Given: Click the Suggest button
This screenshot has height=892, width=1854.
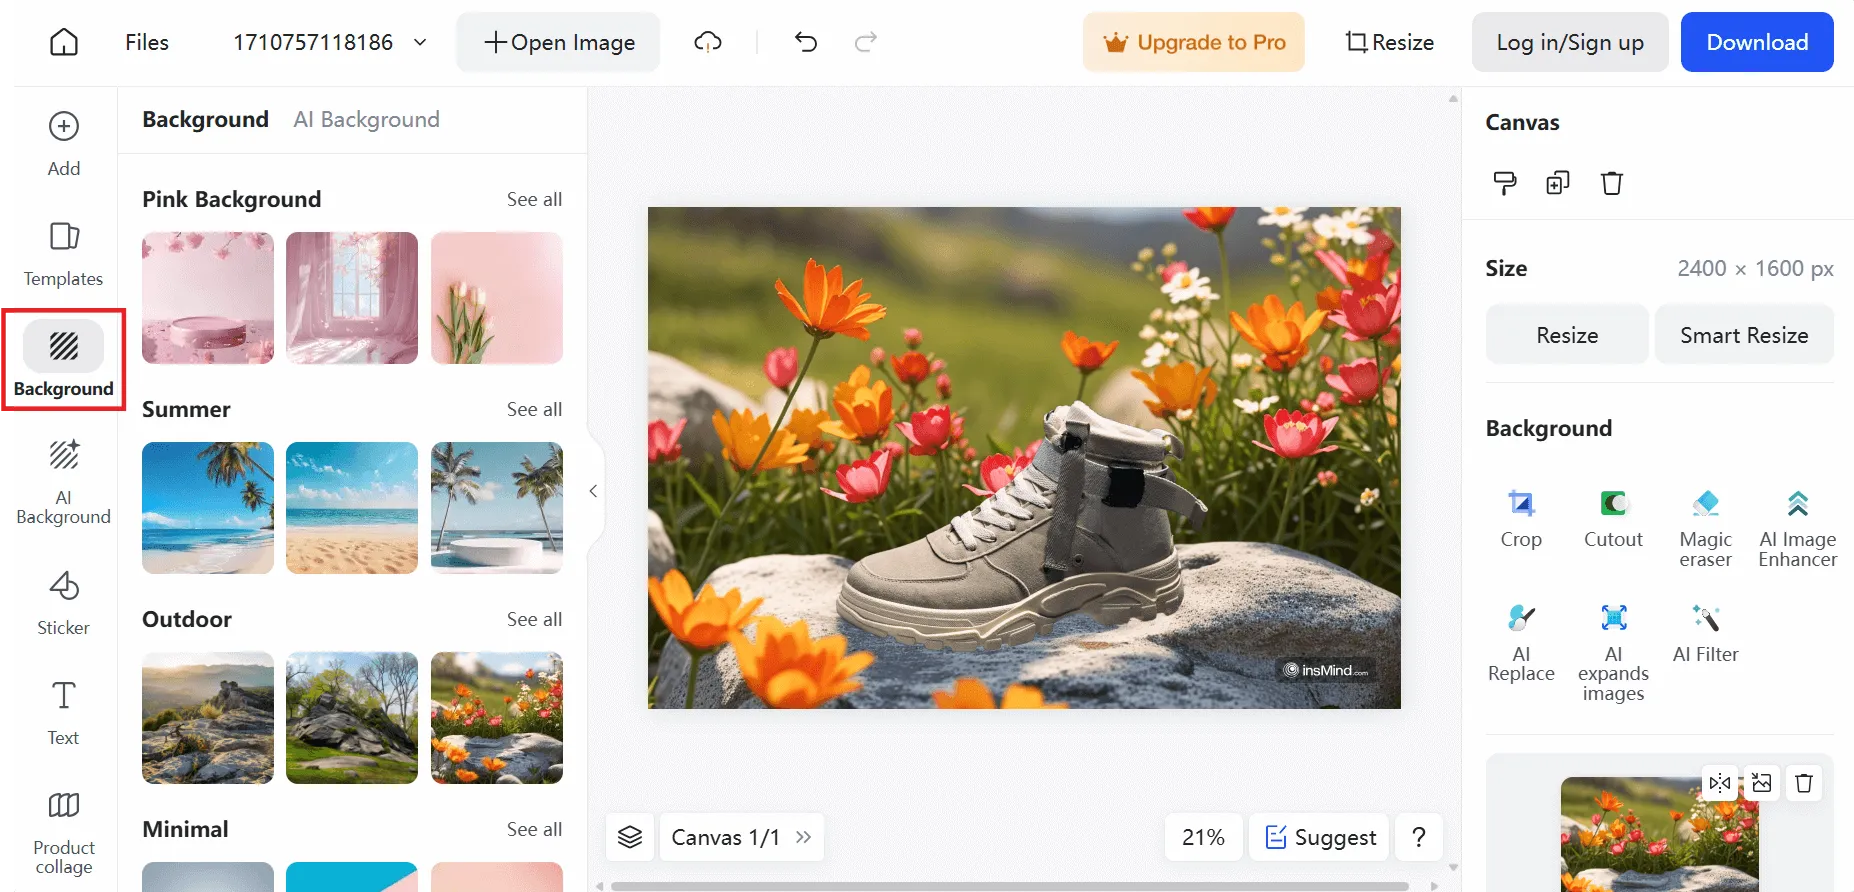Looking at the screenshot, I should click(x=1320, y=837).
